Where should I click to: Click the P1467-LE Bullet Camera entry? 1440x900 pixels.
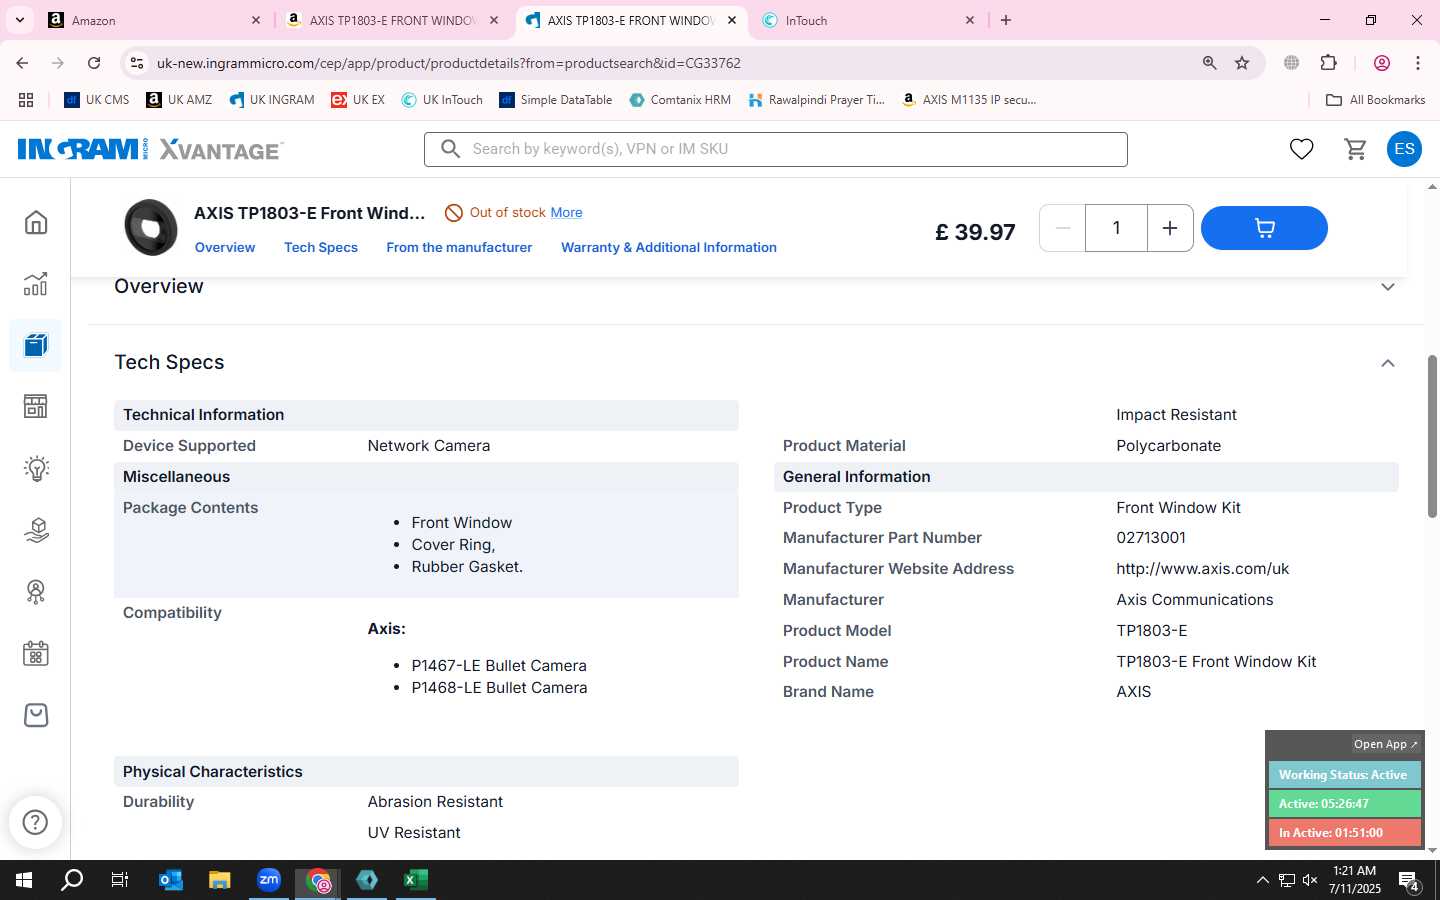tap(499, 665)
